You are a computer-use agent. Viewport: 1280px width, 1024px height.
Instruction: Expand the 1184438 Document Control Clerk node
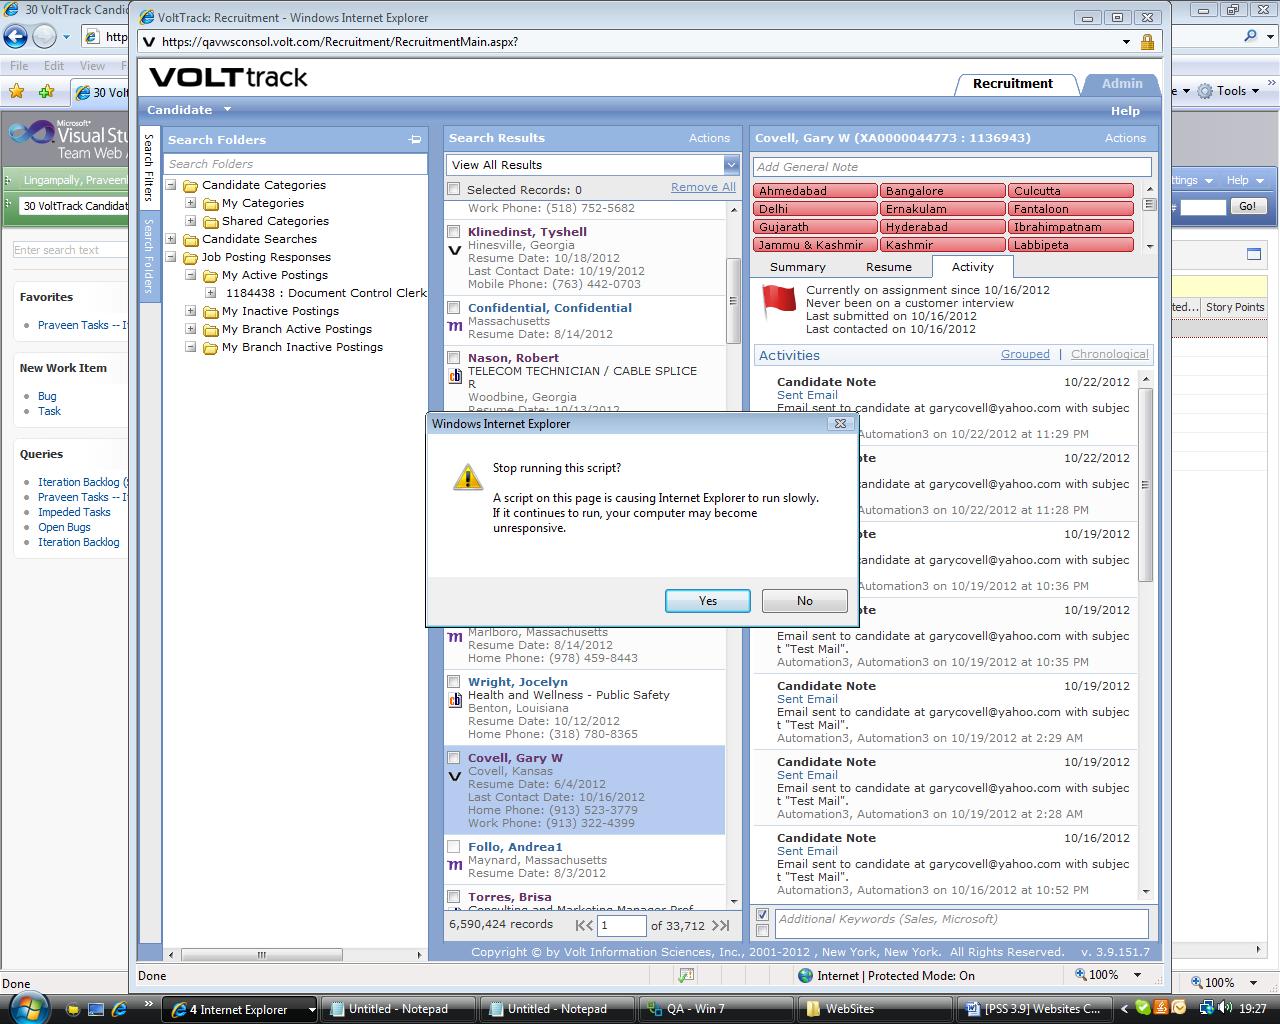tap(211, 293)
